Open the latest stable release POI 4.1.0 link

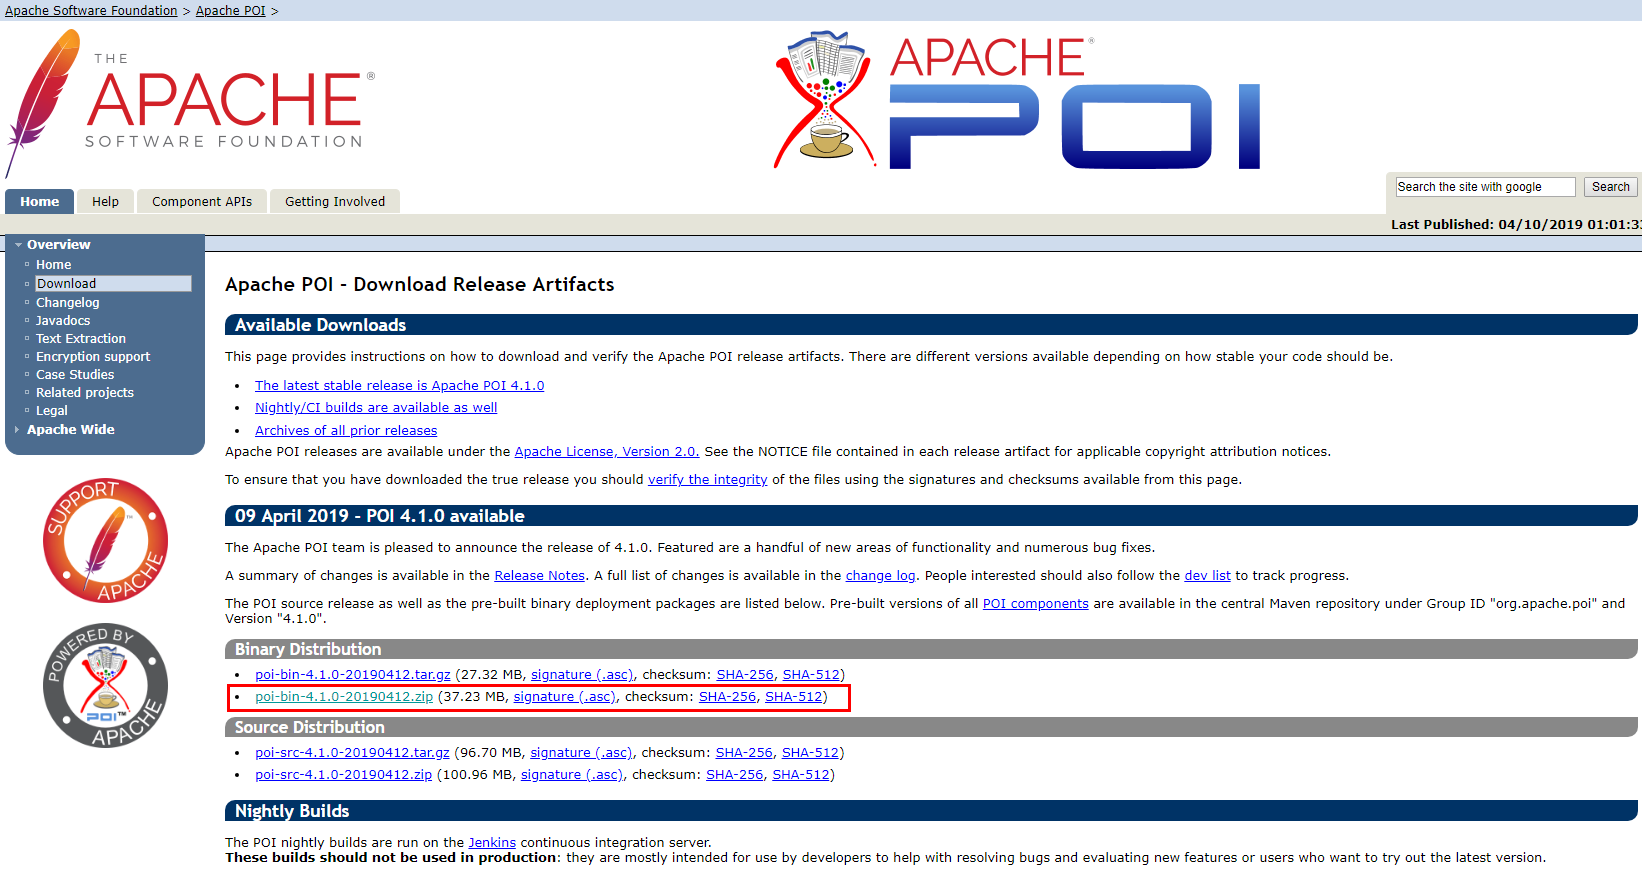pos(400,386)
